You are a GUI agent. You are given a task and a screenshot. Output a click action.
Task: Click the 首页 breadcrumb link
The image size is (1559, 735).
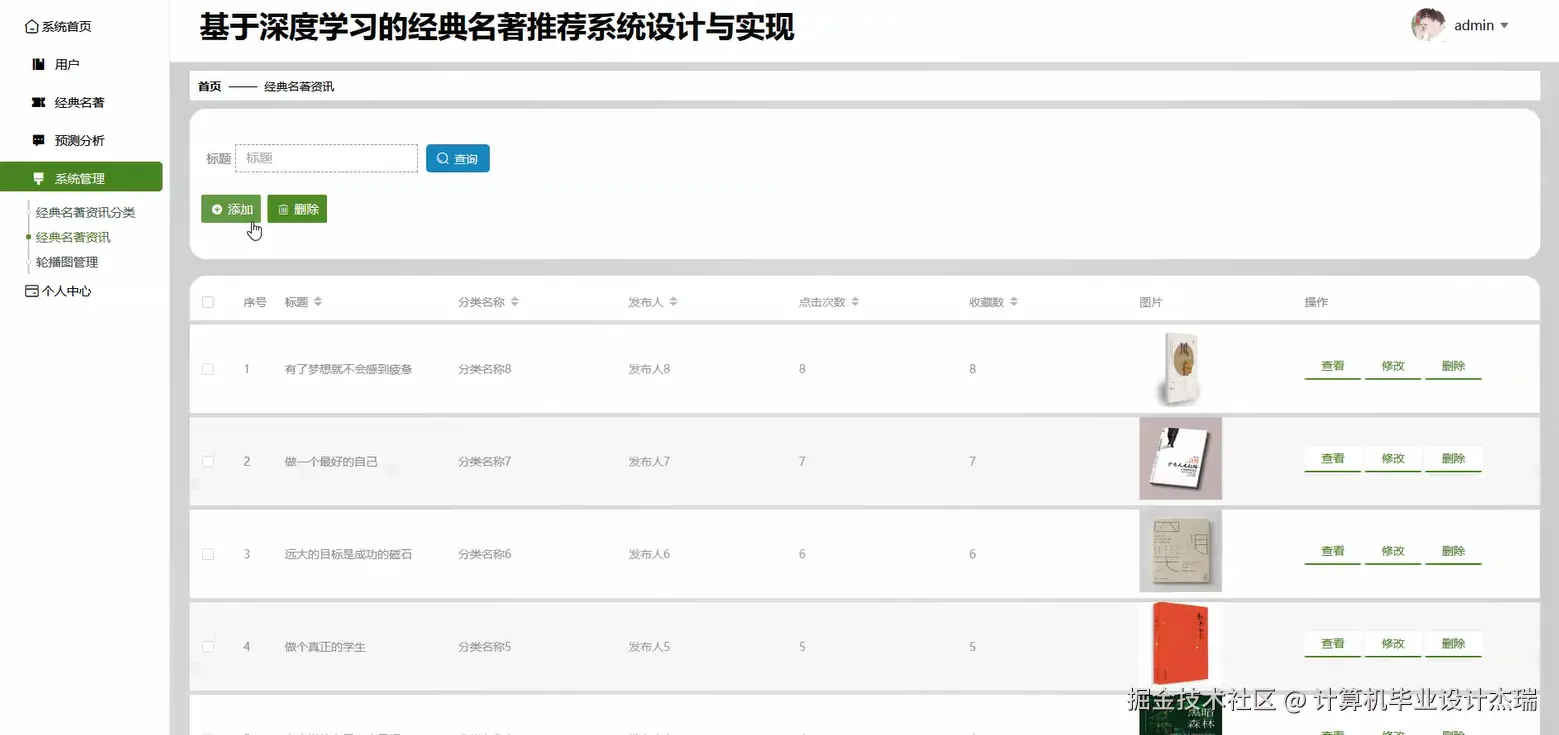coord(209,87)
